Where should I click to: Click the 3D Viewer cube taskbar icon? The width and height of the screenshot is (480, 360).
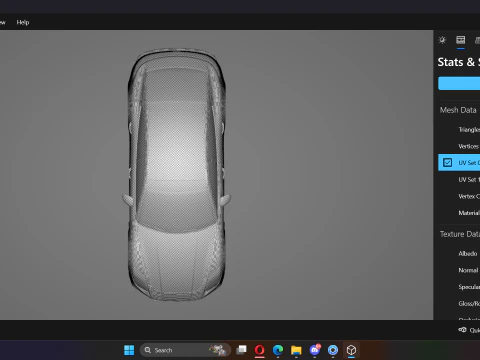point(351,350)
